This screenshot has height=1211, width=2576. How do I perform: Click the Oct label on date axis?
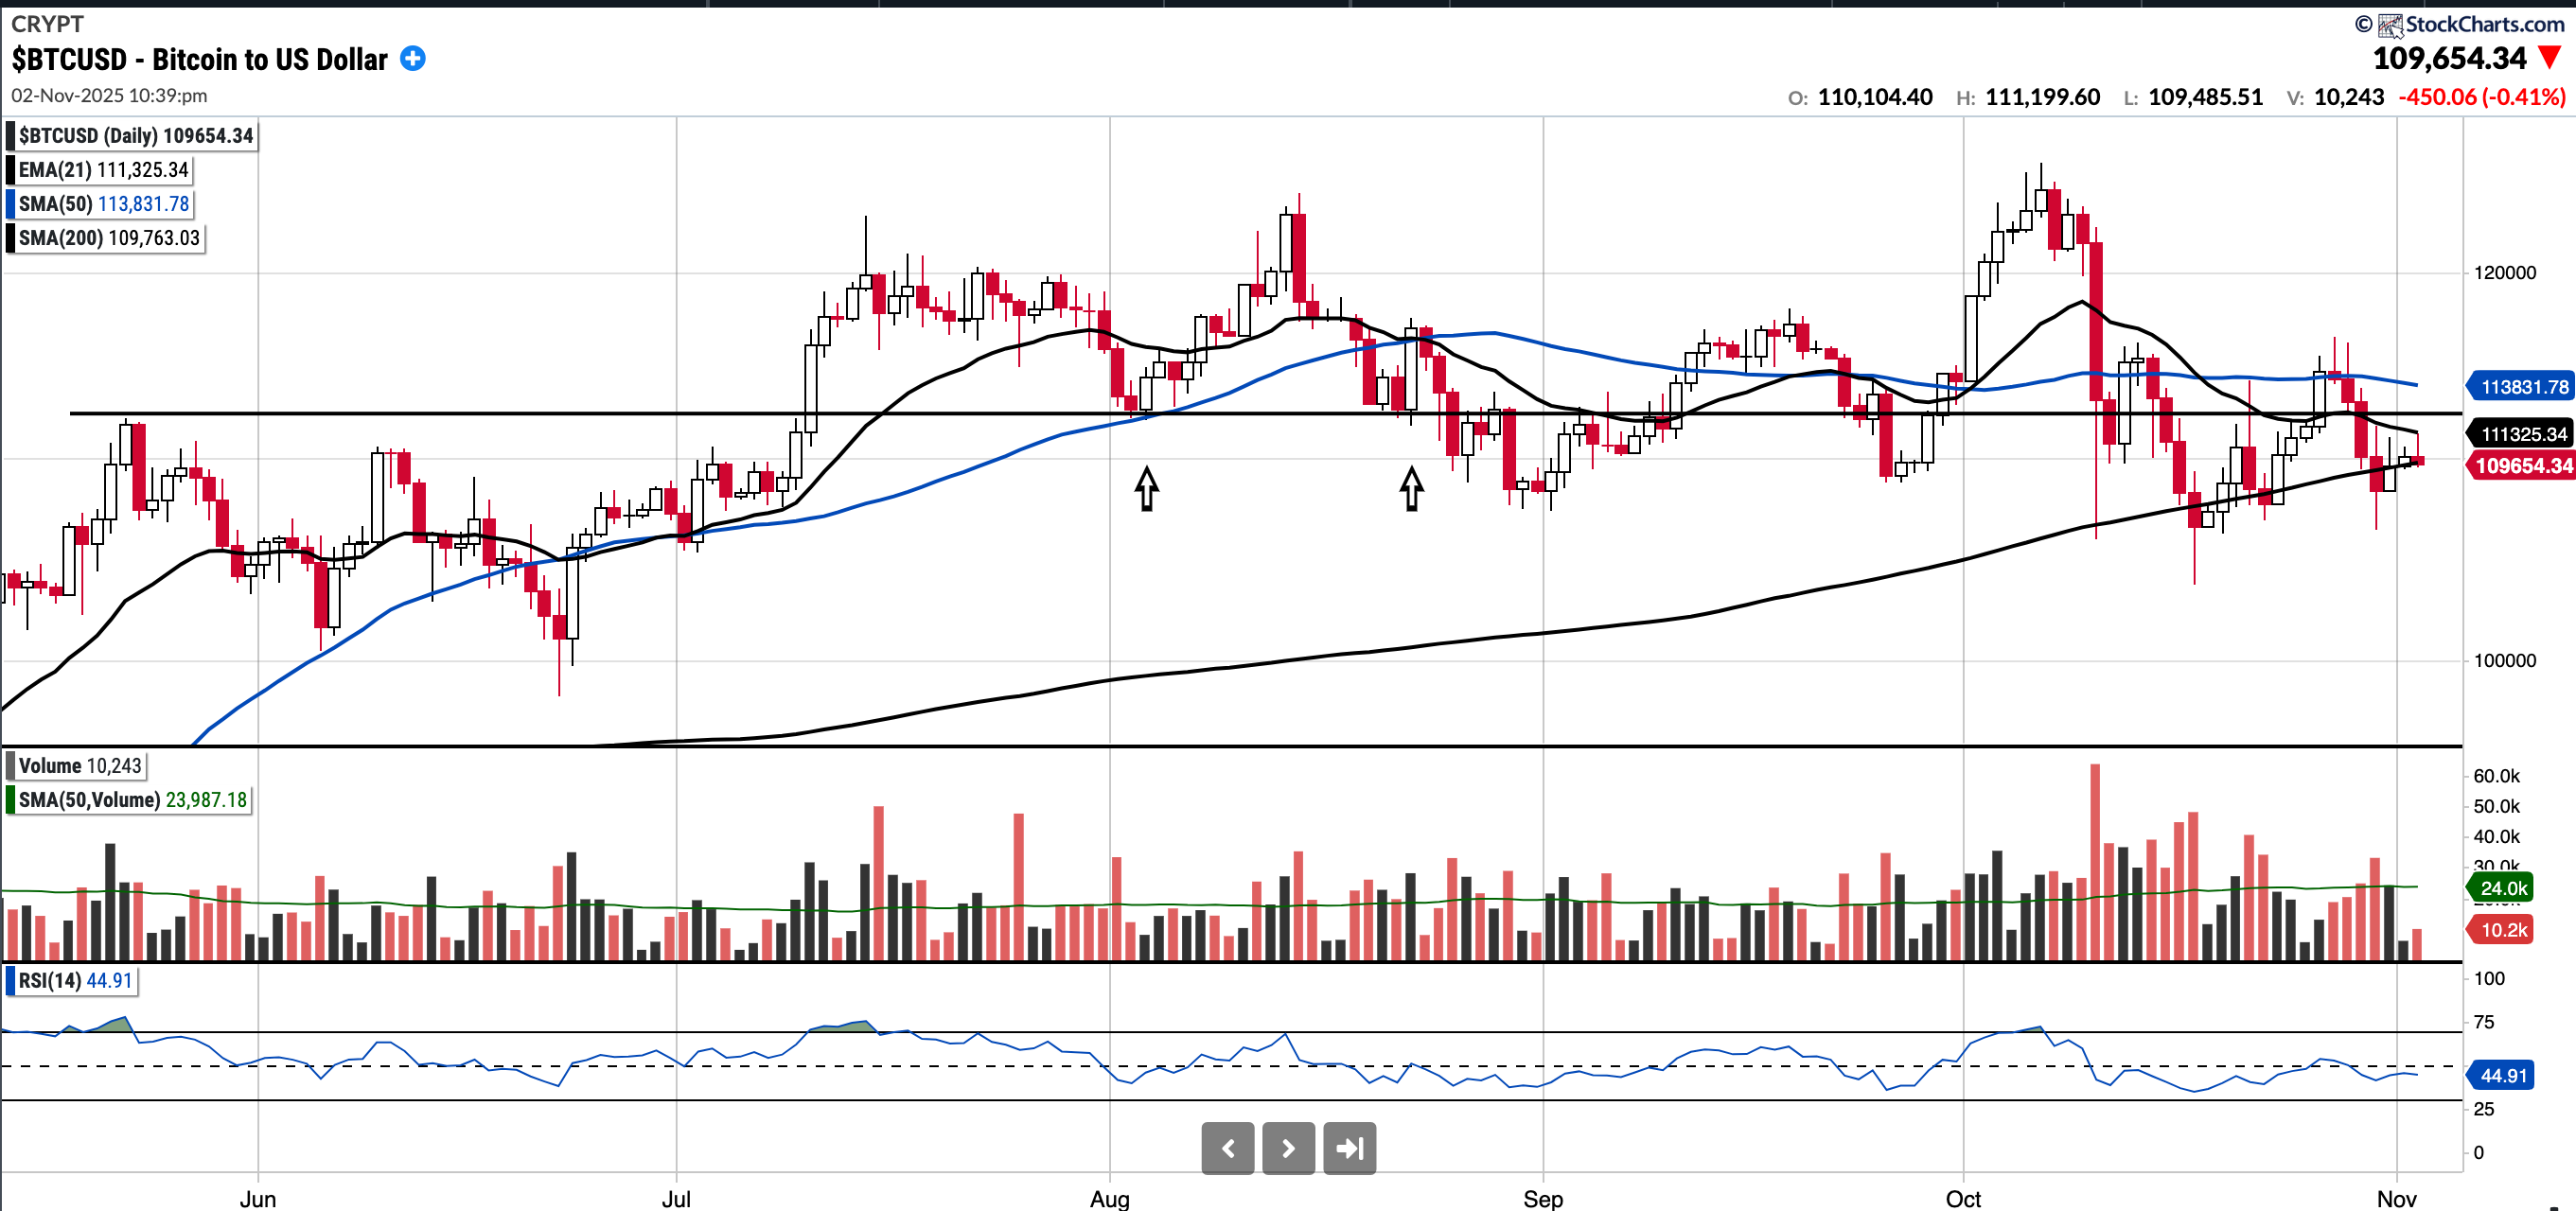(x=1963, y=1198)
